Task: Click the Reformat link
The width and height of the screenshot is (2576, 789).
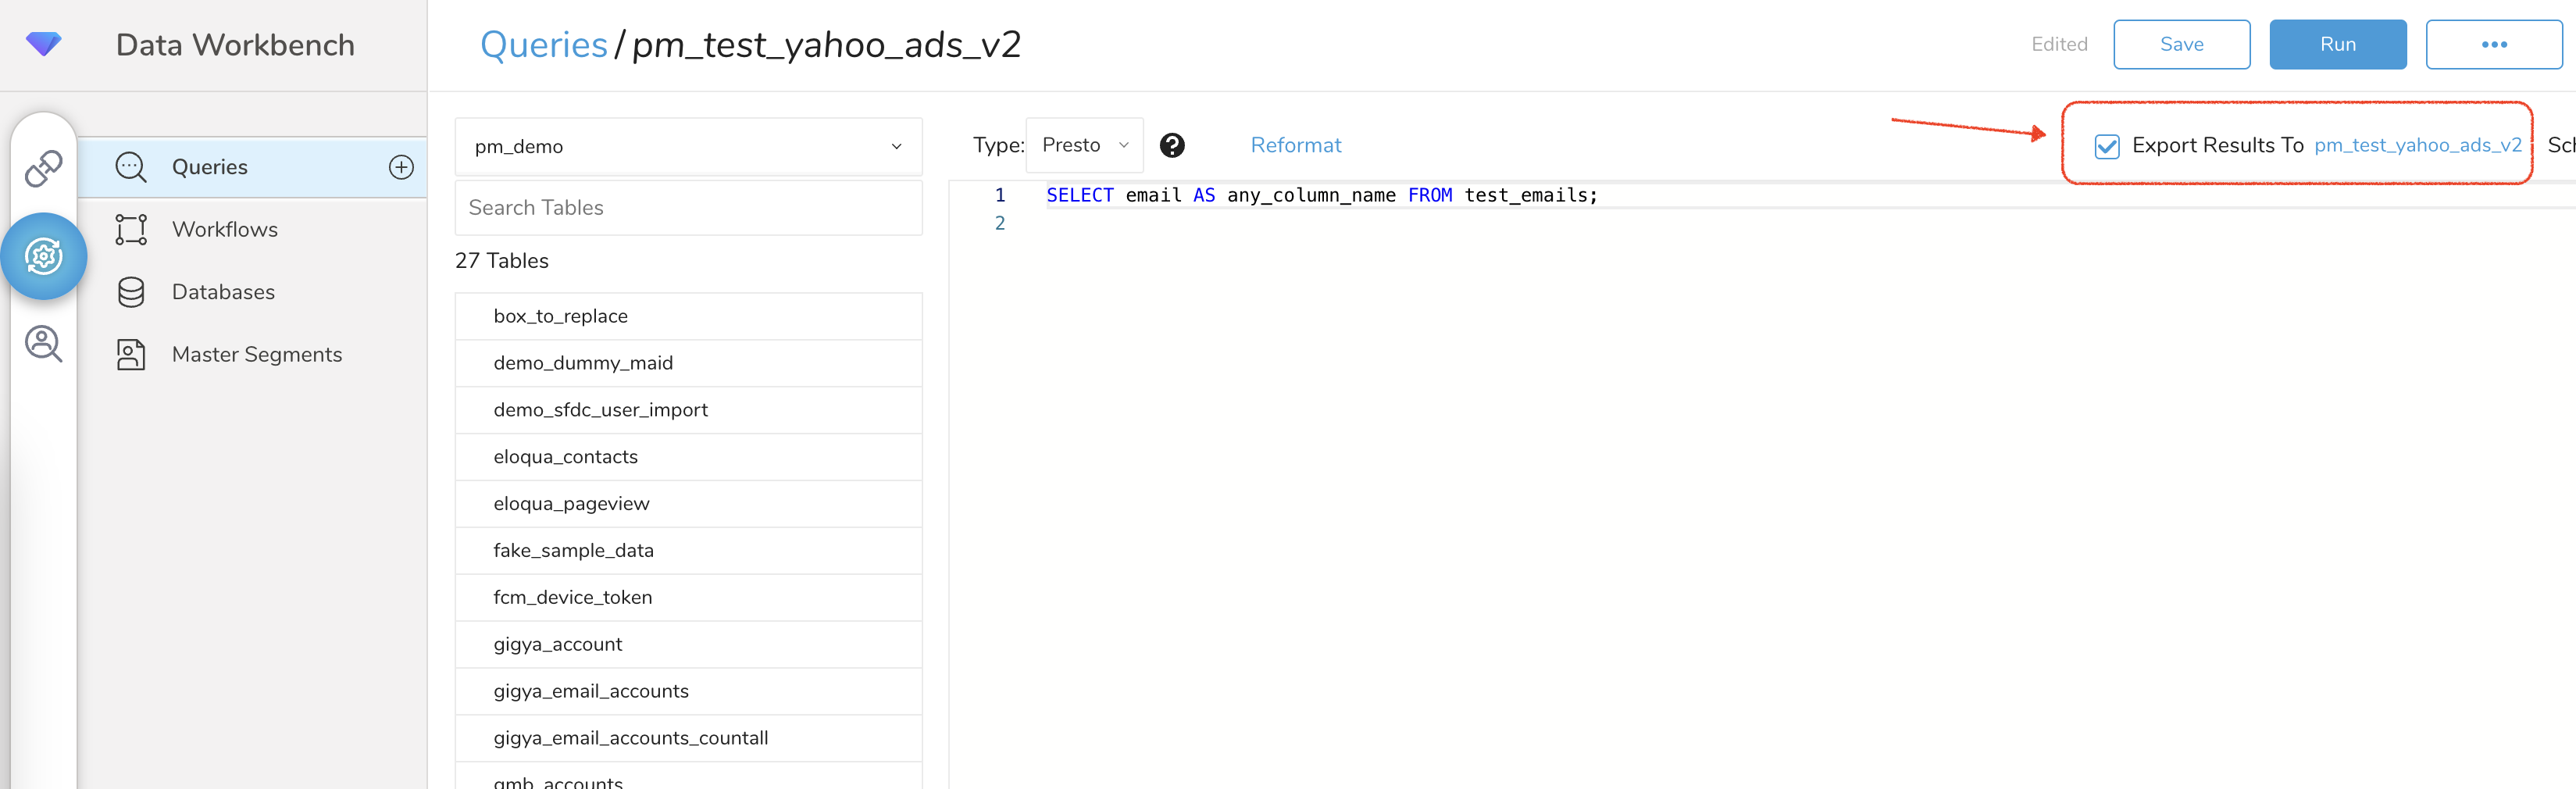Action: point(1295,146)
